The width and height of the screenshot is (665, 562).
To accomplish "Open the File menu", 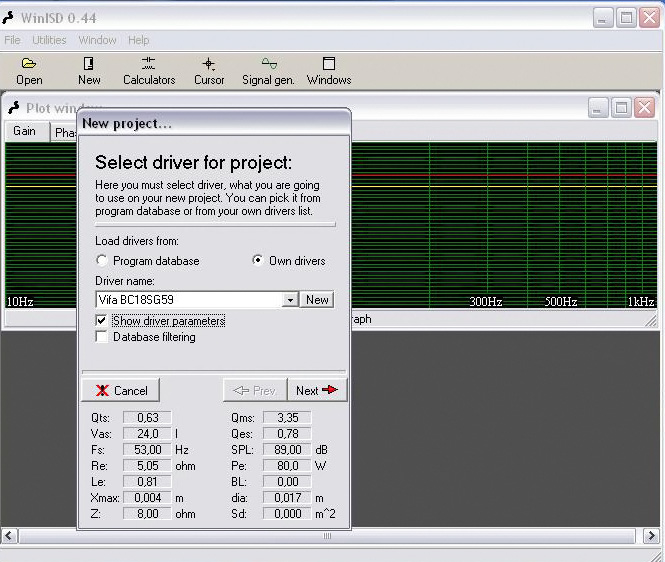I will [x=12, y=40].
